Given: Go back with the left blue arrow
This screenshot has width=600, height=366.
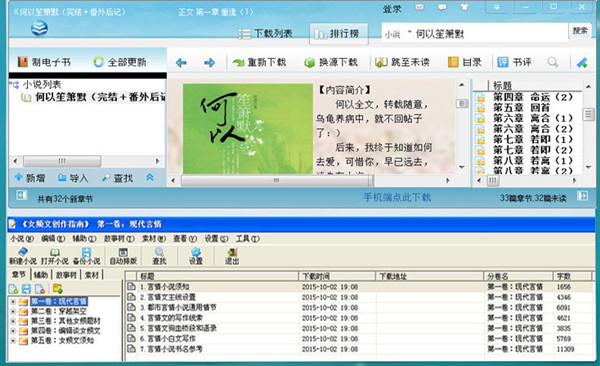Looking at the screenshot, I should [x=181, y=62].
